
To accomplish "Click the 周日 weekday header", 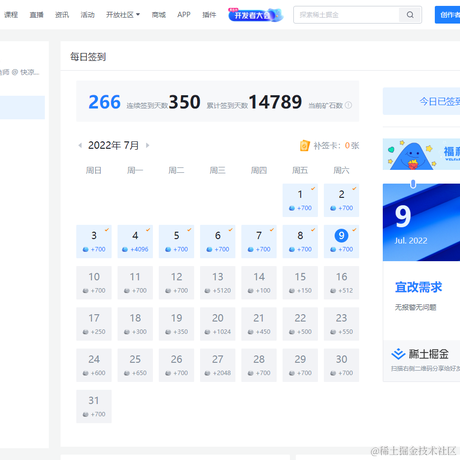I will 94,171.
